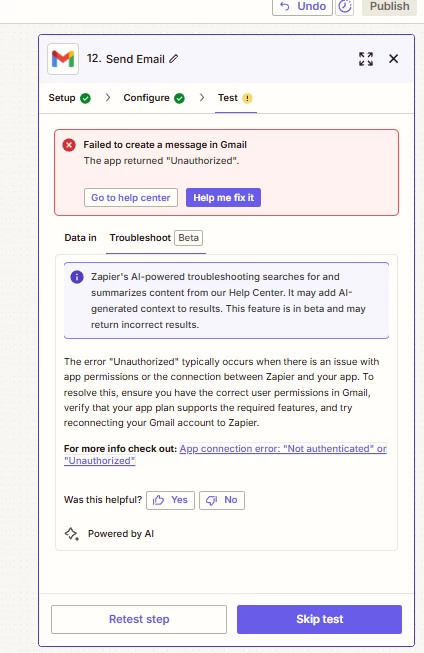The image size is (424, 653).
Task: Select the Data in tab
Action: pos(80,238)
